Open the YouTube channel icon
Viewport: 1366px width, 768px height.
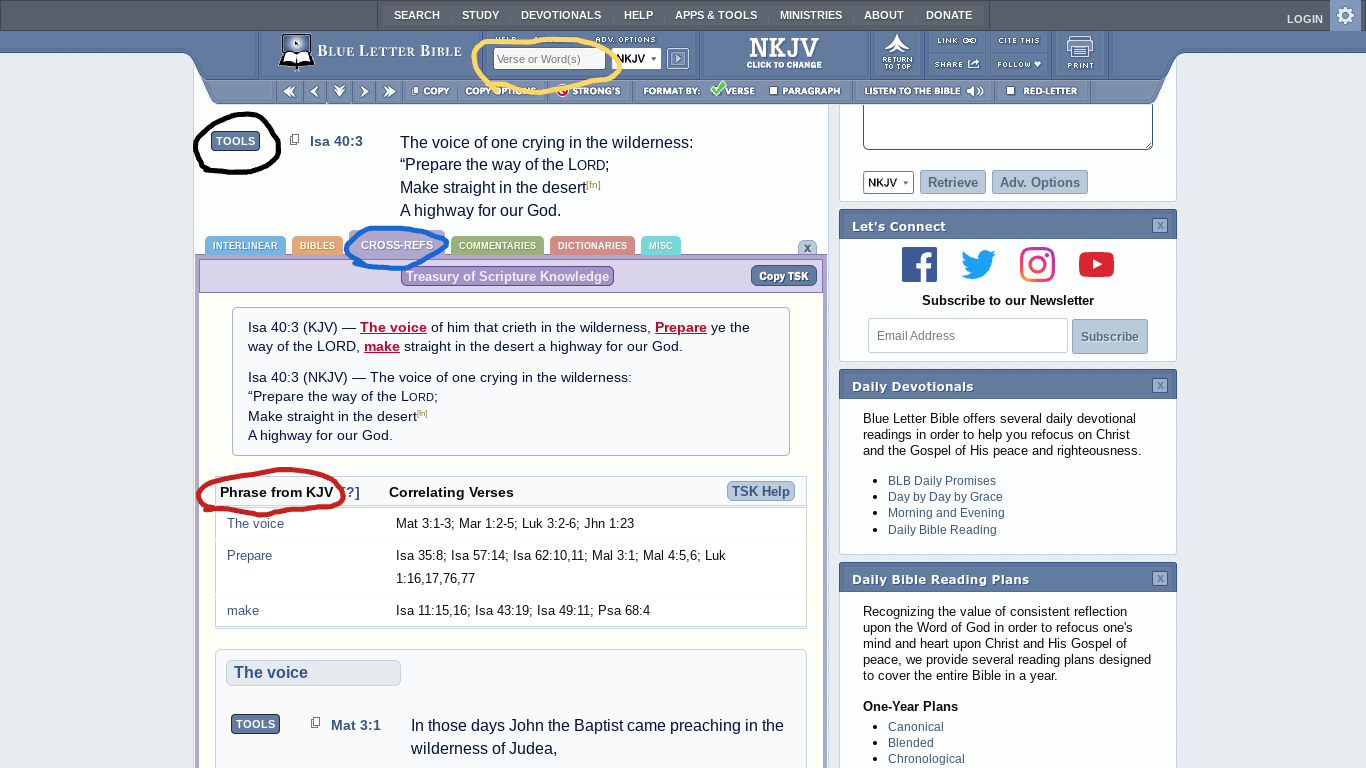coord(1096,265)
